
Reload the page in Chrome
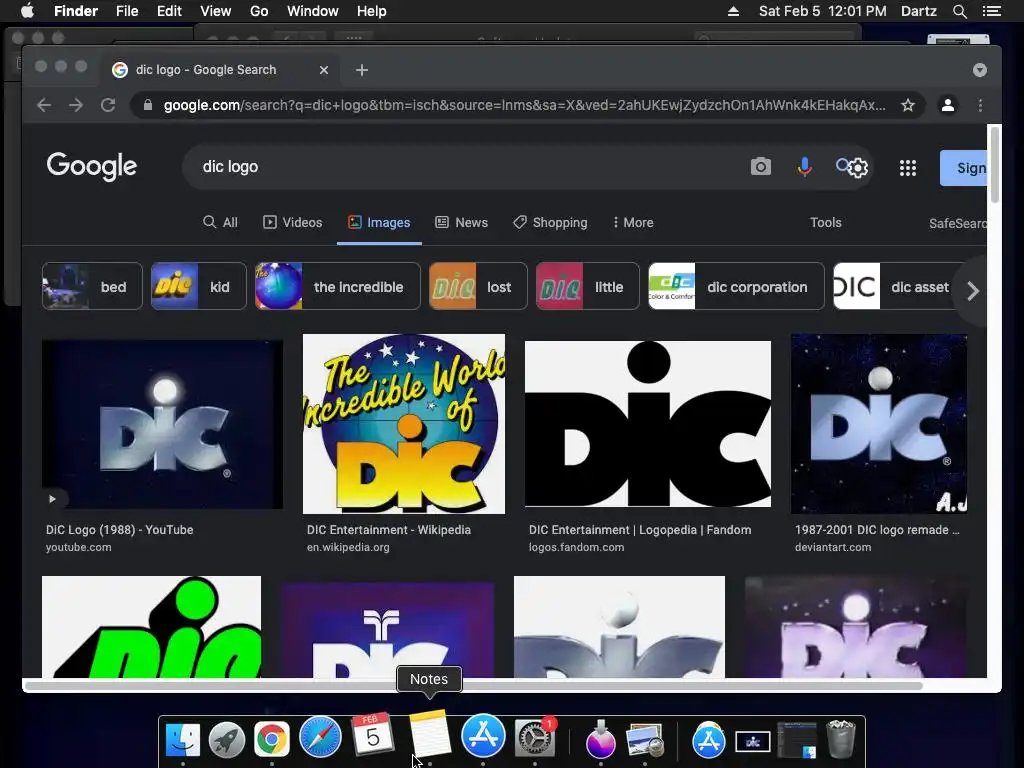click(x=108, y=105)
